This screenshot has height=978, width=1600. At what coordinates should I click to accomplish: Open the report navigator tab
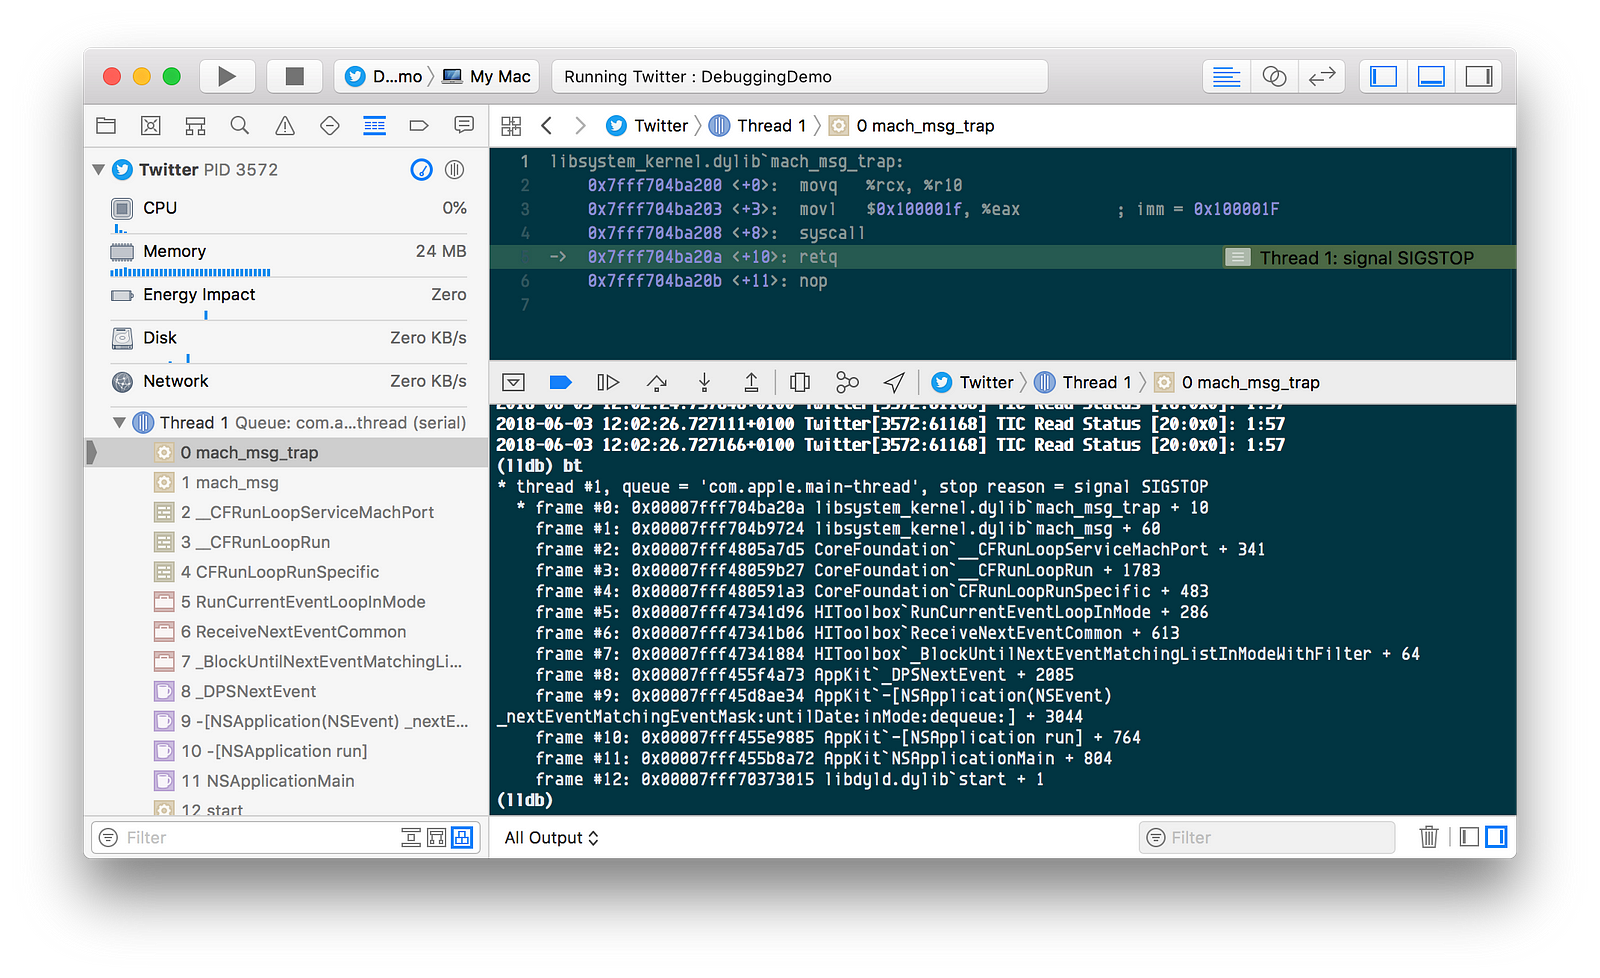[x=464, y=125]
